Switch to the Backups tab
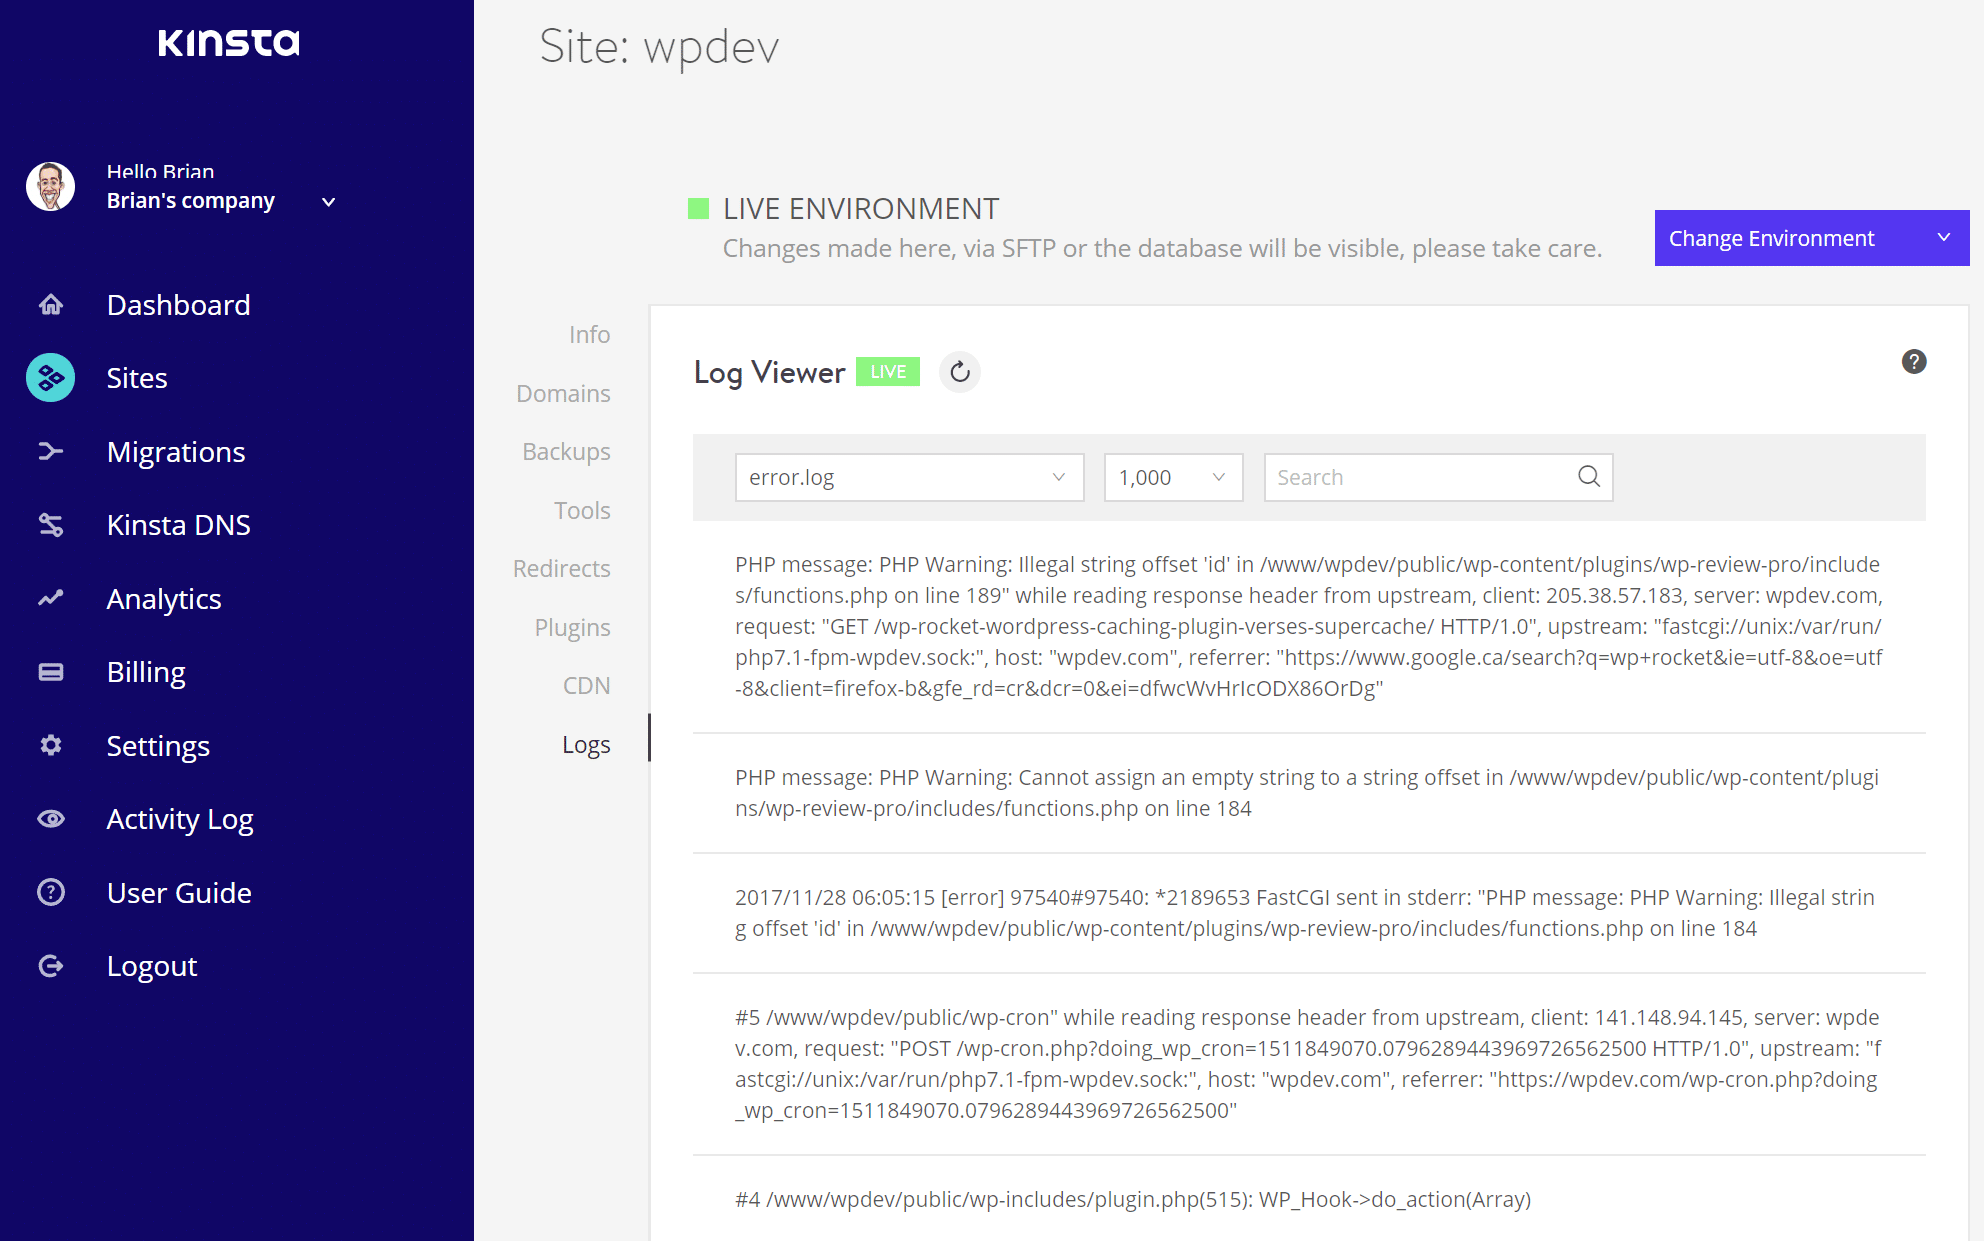Image resolution: width=1984 pixels, height=1241 pixels. 566,452
